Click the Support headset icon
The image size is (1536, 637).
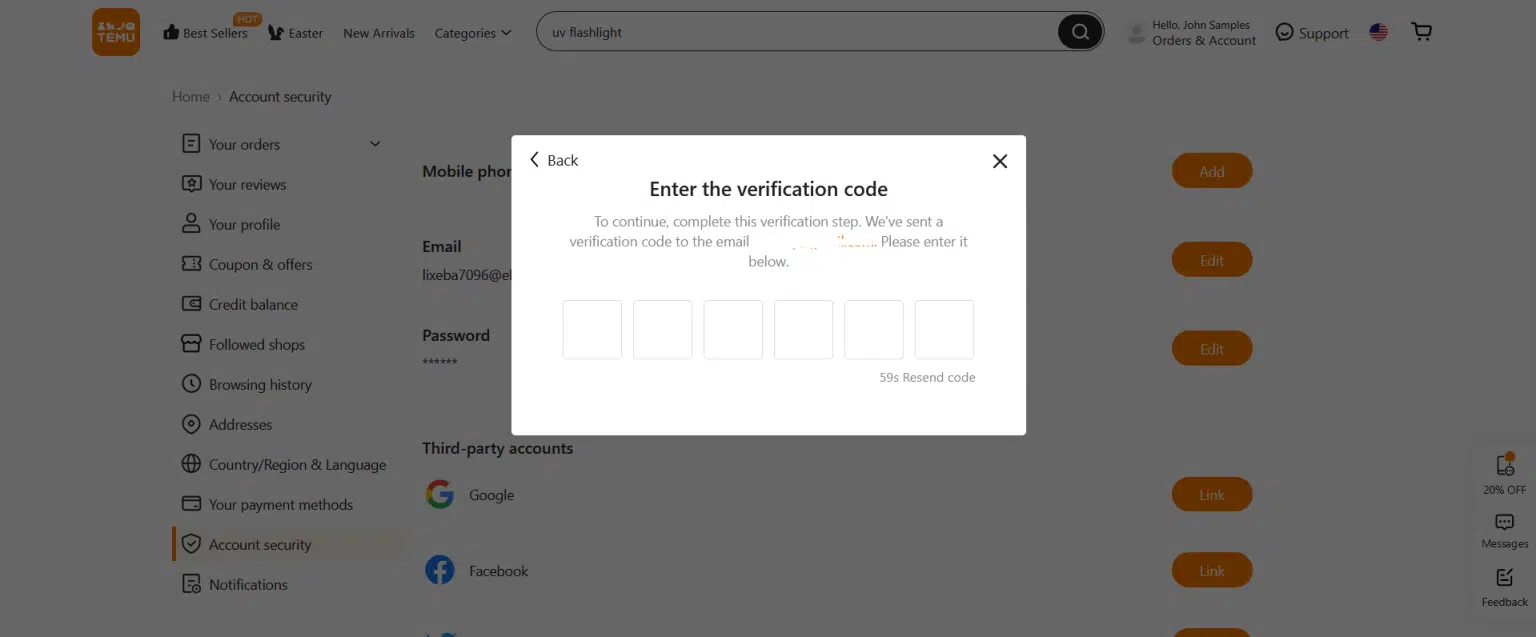click(1284, 31)
